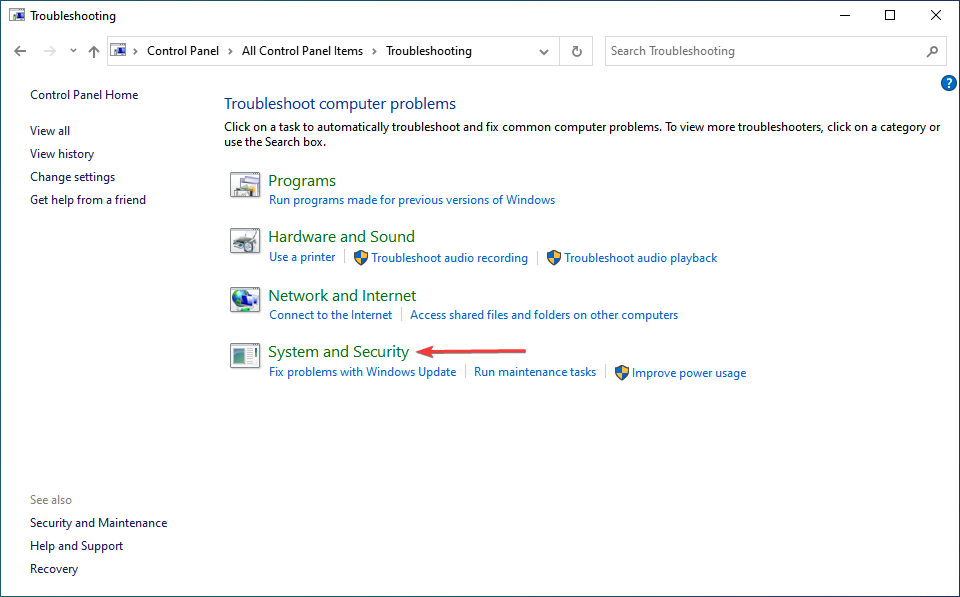Click the Hardware and Sound category icon

point(245,241)
